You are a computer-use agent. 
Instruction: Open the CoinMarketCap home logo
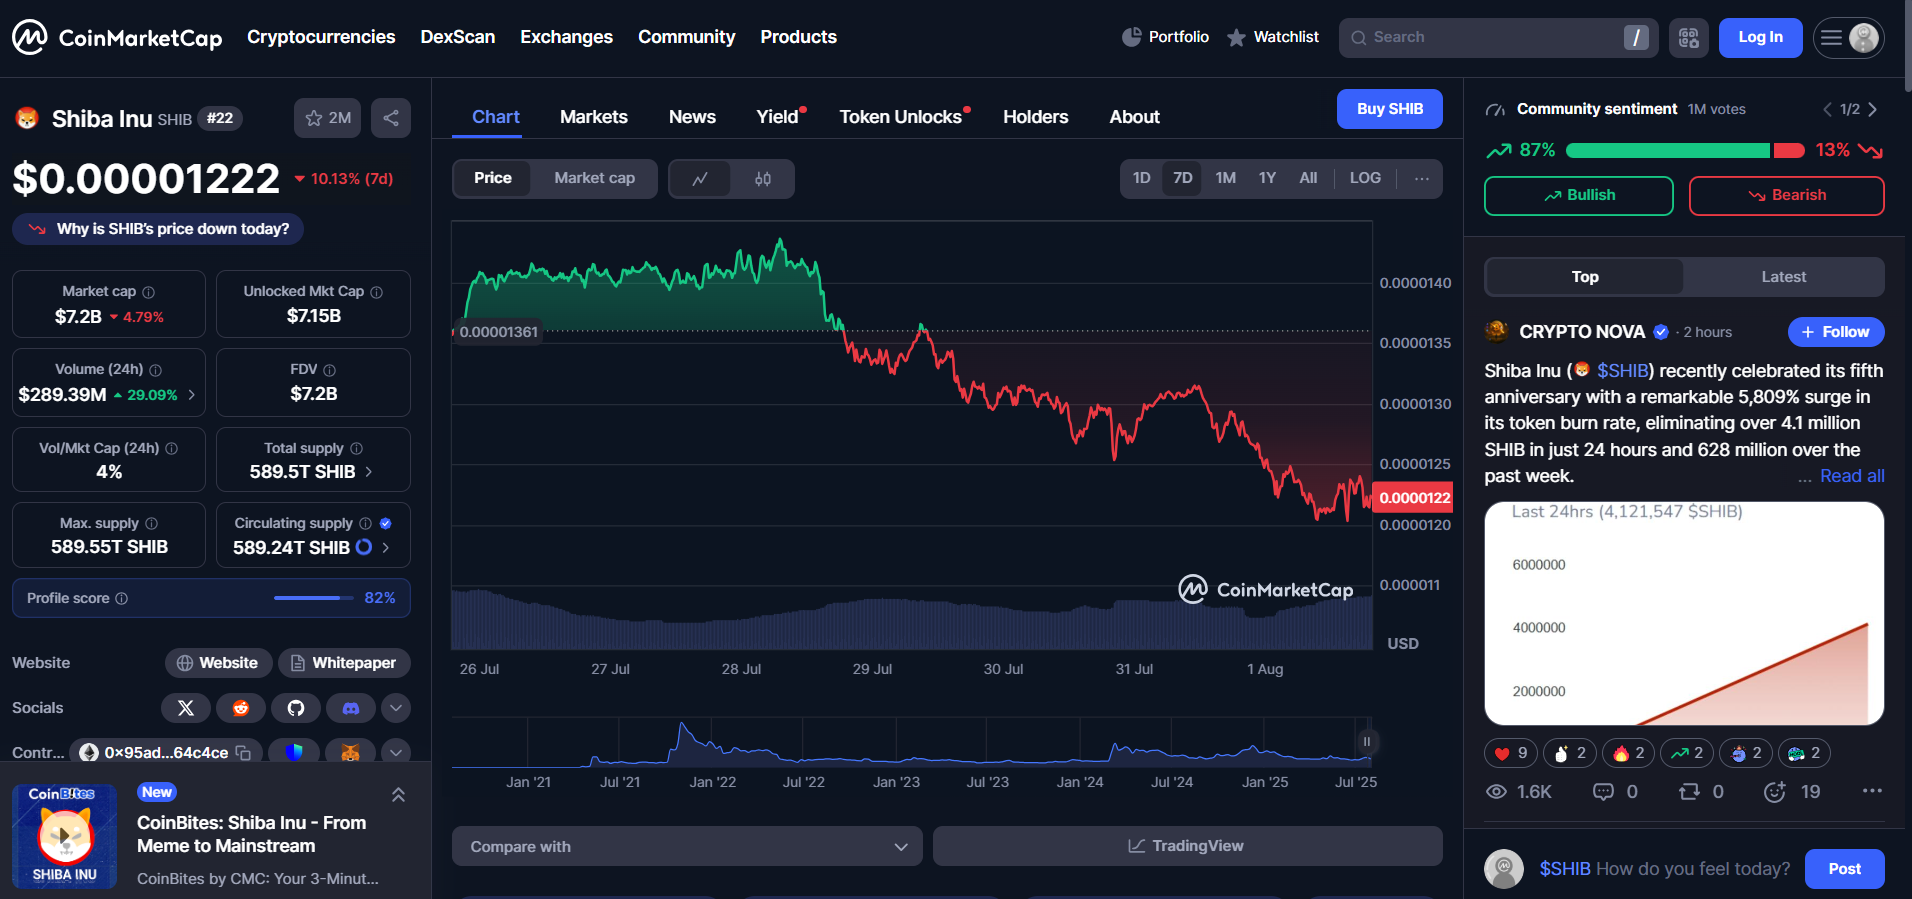(117, 37)
